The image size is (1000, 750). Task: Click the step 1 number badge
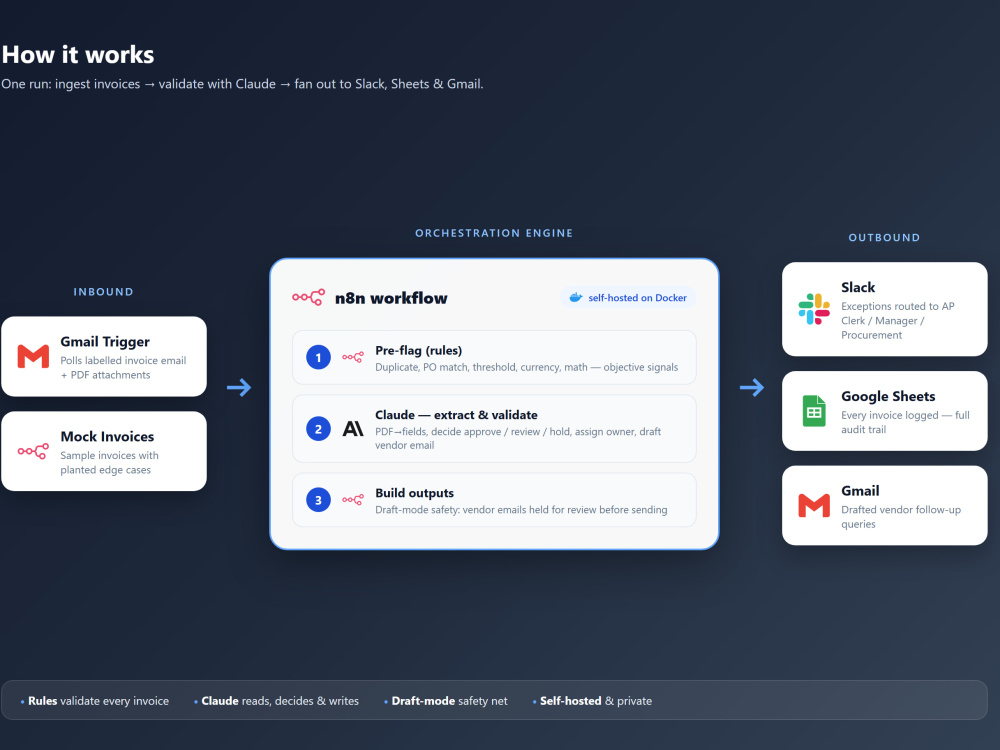[x=318, y=357]
